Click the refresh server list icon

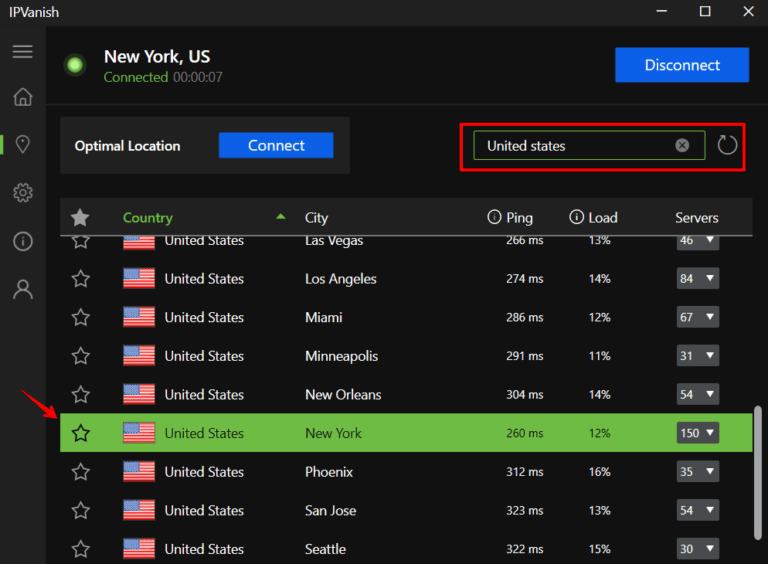coord(727,145)
